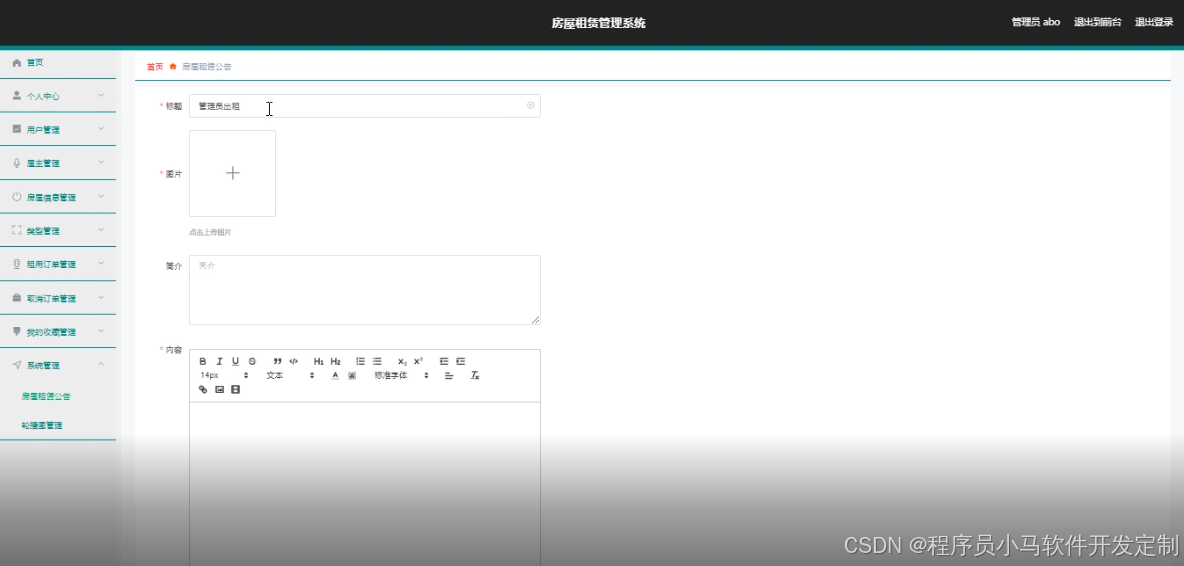Insert an image into the editor content
1184x566 pixels.
click(x=219, y=390)
